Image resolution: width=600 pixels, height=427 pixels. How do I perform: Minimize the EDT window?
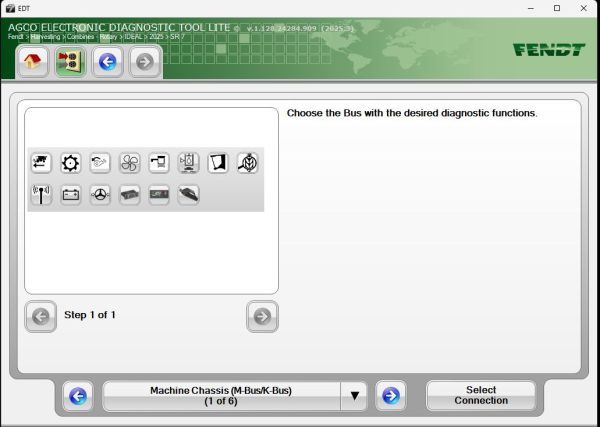click(530, 8)
